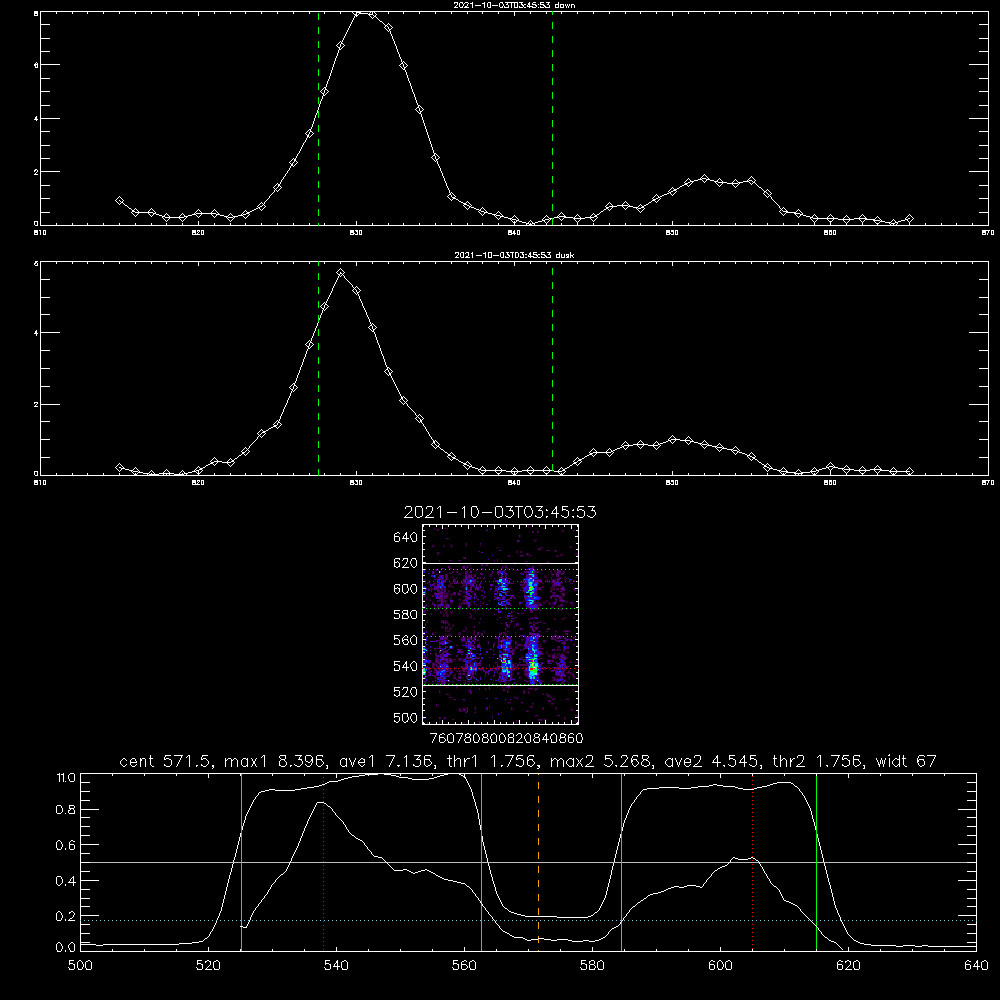The height and width of the screenshot is (1000, 1000).
Task: Click the right green dashed line in dusk plot
Action: (x=552, y=369)
